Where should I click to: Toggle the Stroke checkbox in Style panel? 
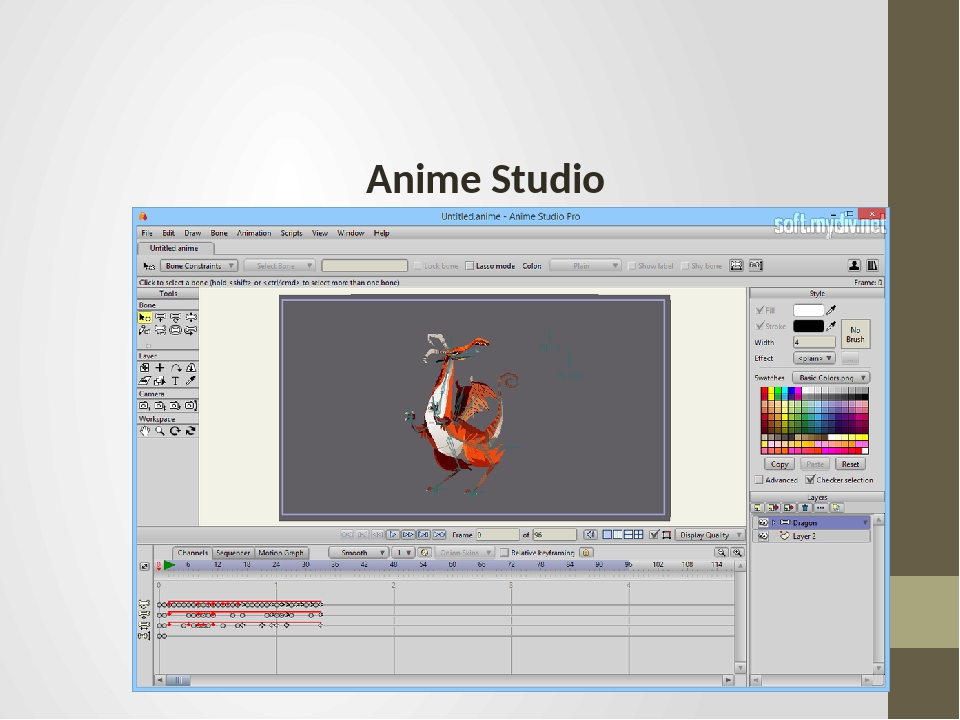click(x=760, y=326)
